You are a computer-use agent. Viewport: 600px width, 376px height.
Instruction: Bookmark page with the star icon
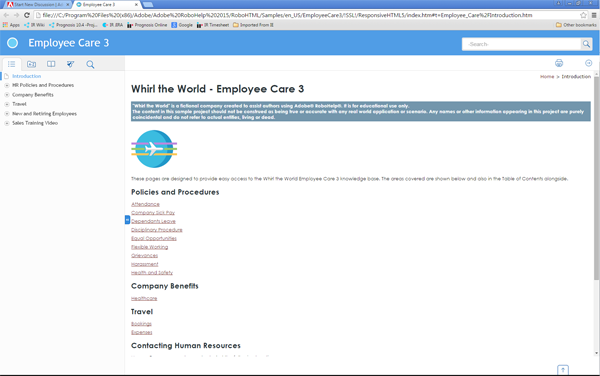click(583, 15)
